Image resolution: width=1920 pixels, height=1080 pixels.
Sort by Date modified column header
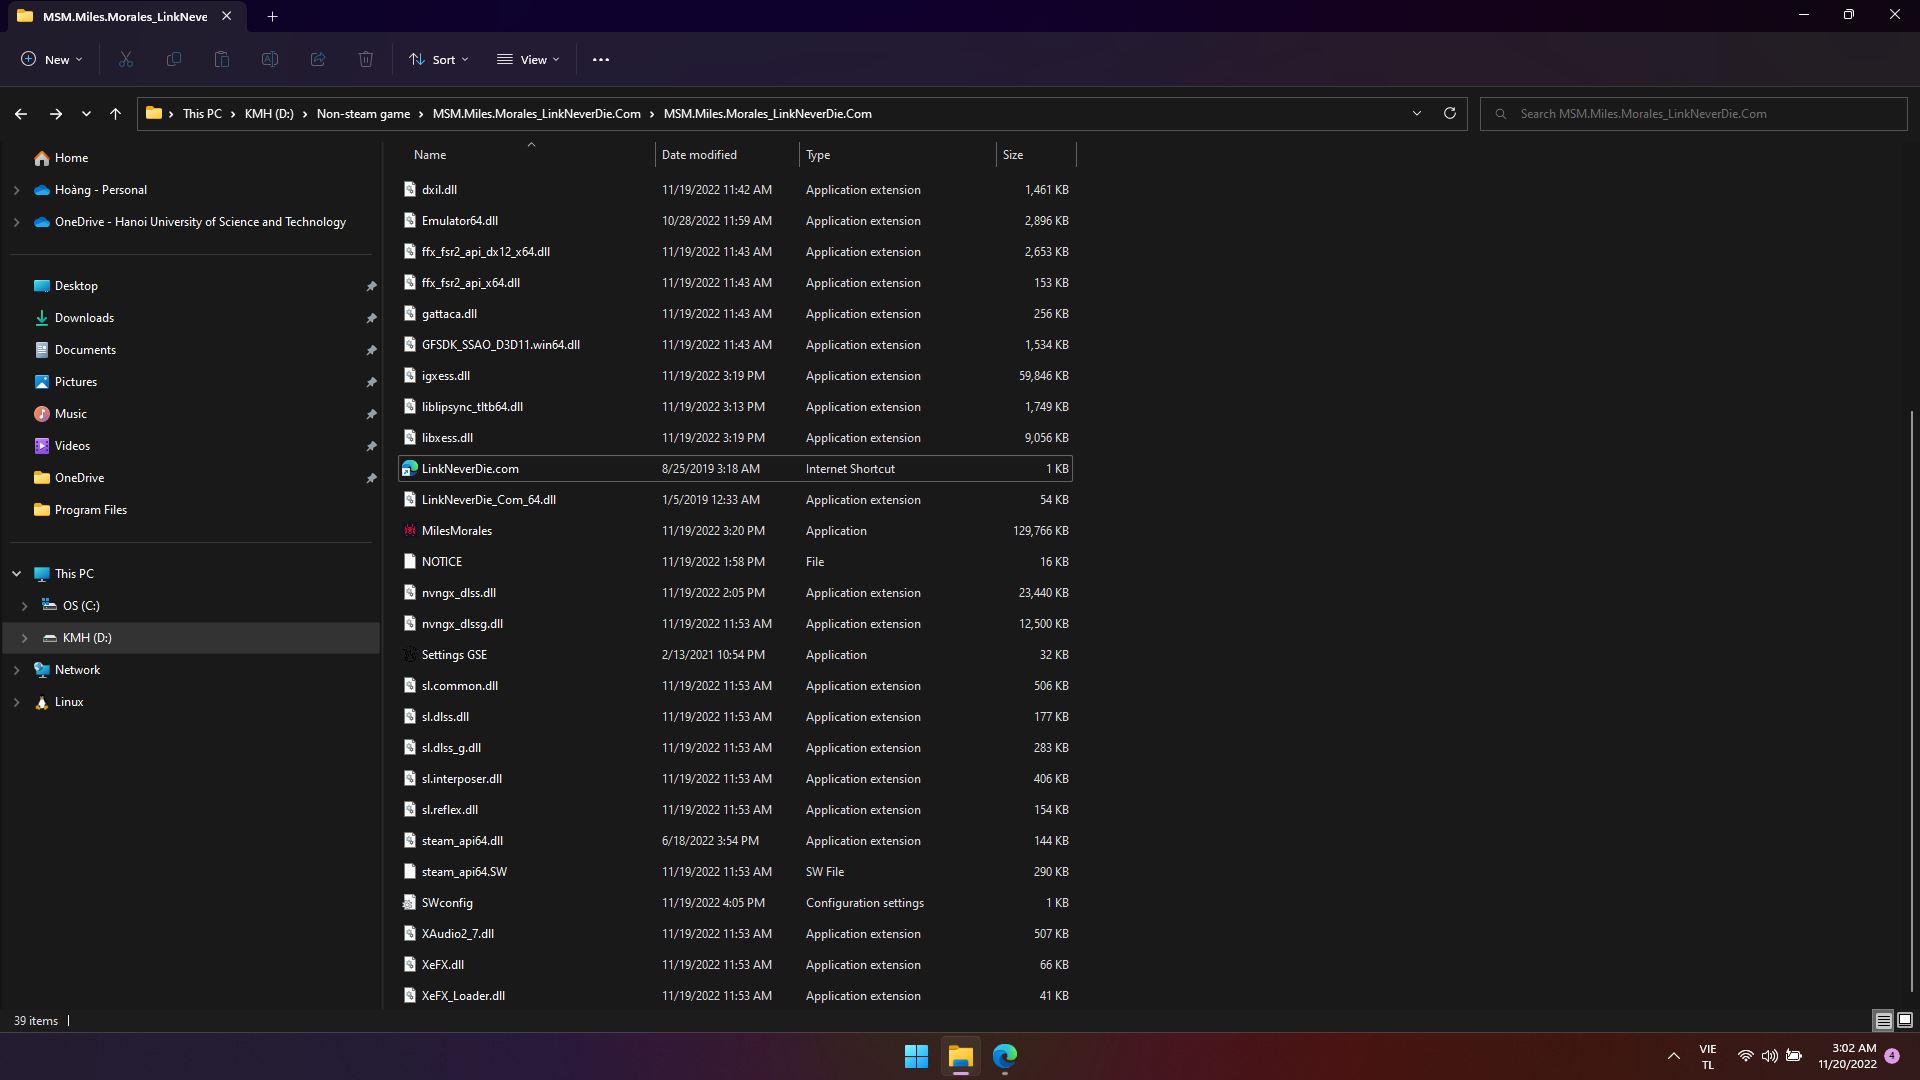pos(727,155)
